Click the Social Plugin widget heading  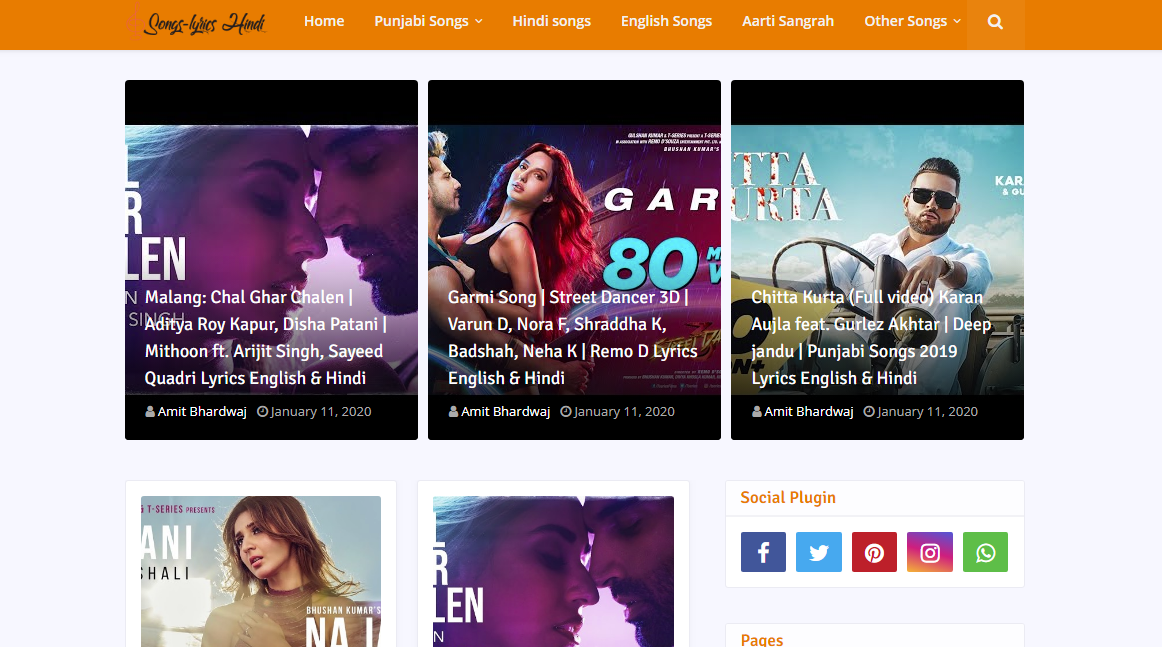pyautogui.click(x=788, y=497)
